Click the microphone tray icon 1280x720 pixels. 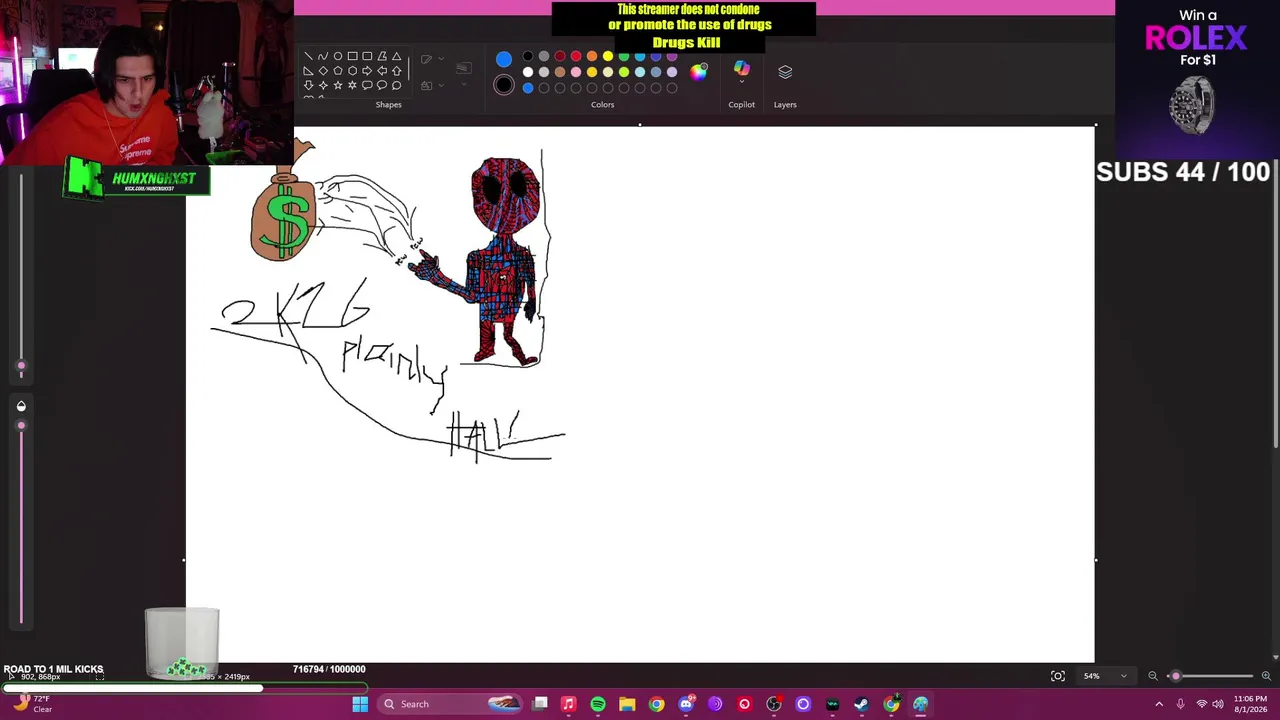1181,704
